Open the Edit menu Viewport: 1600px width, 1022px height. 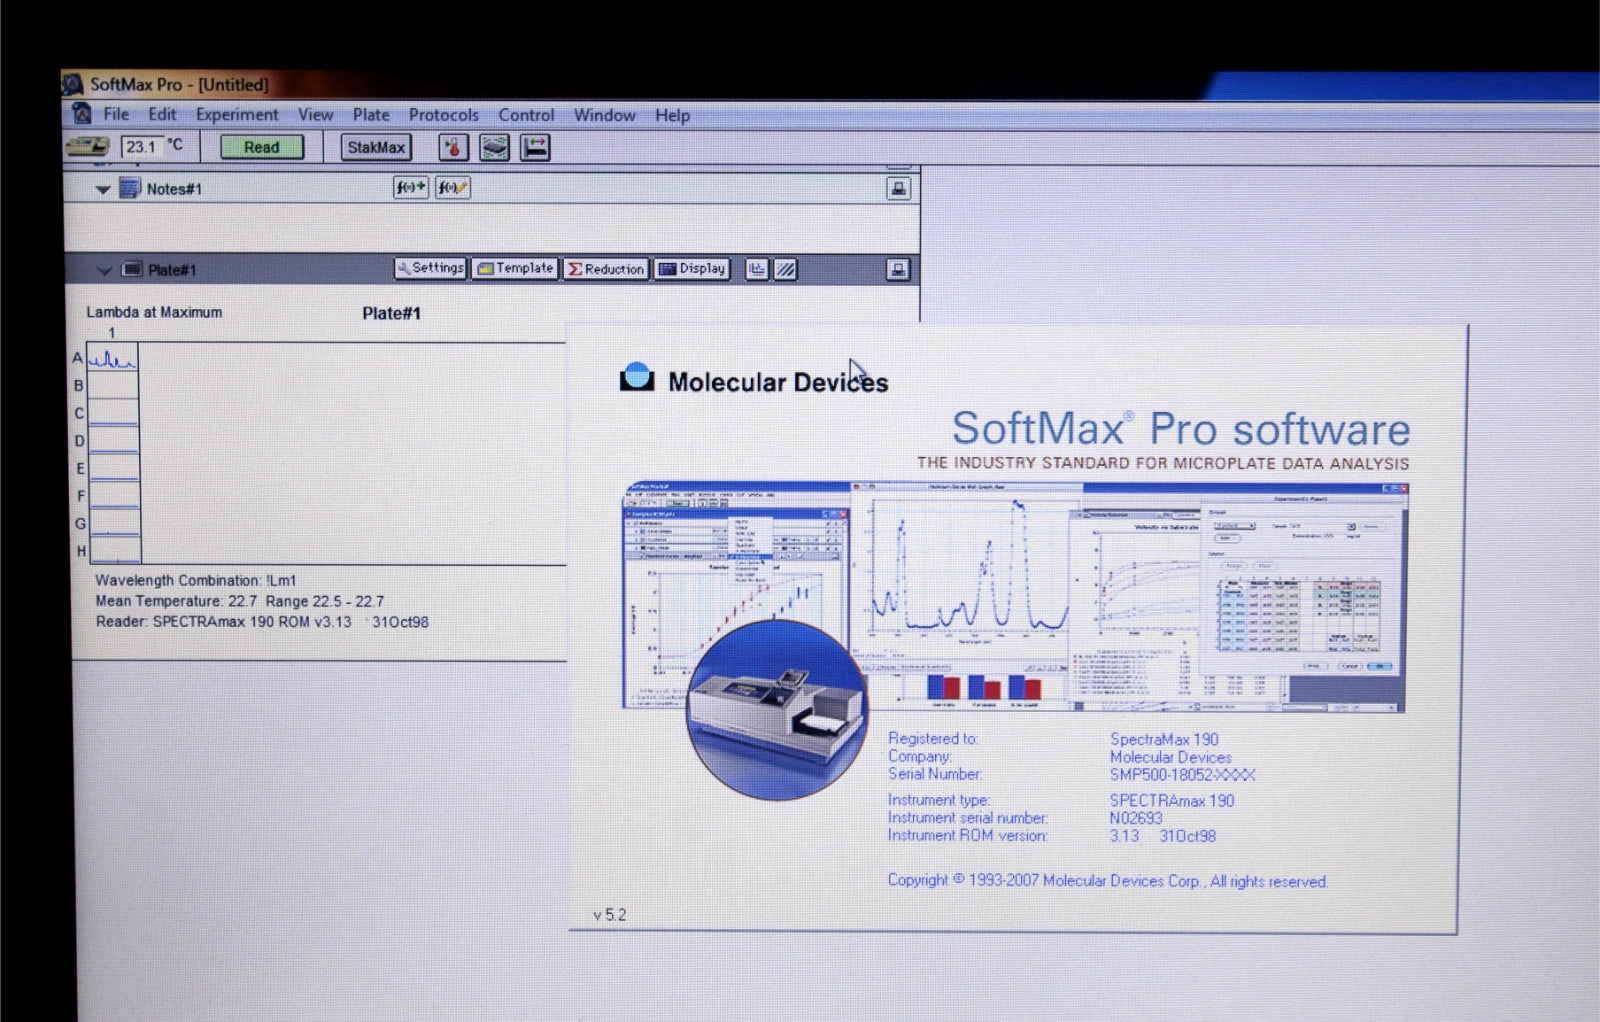coord(162,114)
